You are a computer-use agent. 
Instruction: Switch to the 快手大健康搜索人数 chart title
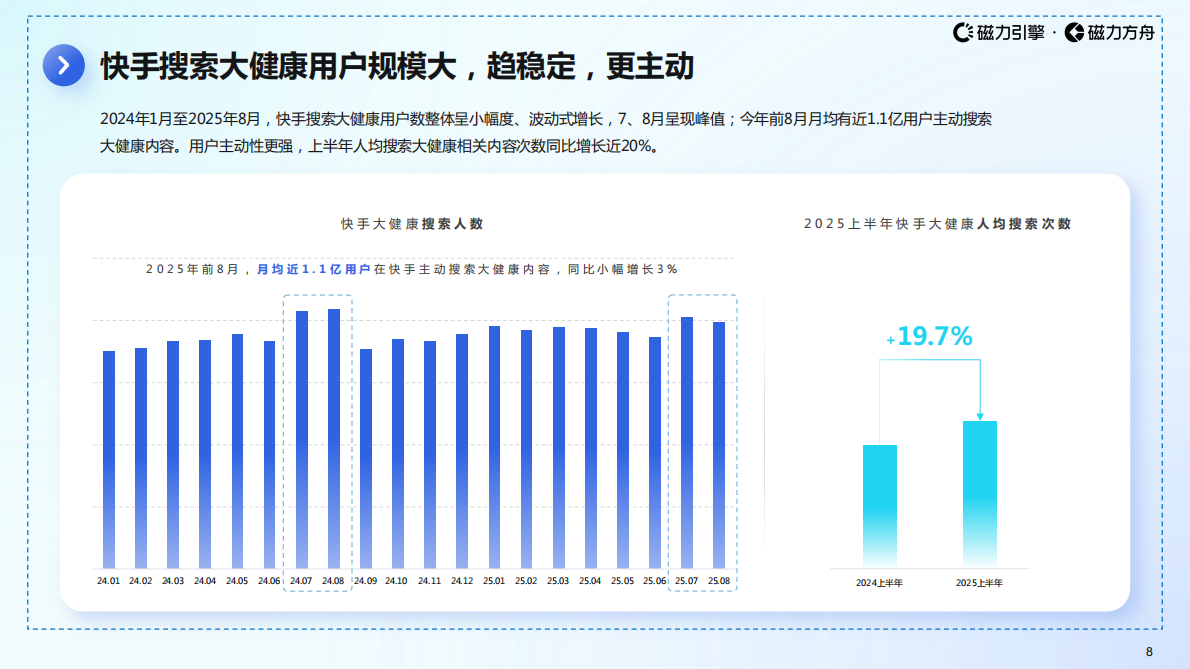click(x=410, y=225)
